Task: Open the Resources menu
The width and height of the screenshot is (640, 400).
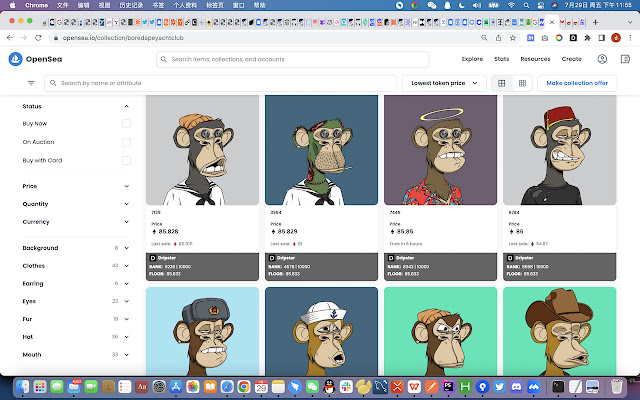Action: click(x=535, y=59)
